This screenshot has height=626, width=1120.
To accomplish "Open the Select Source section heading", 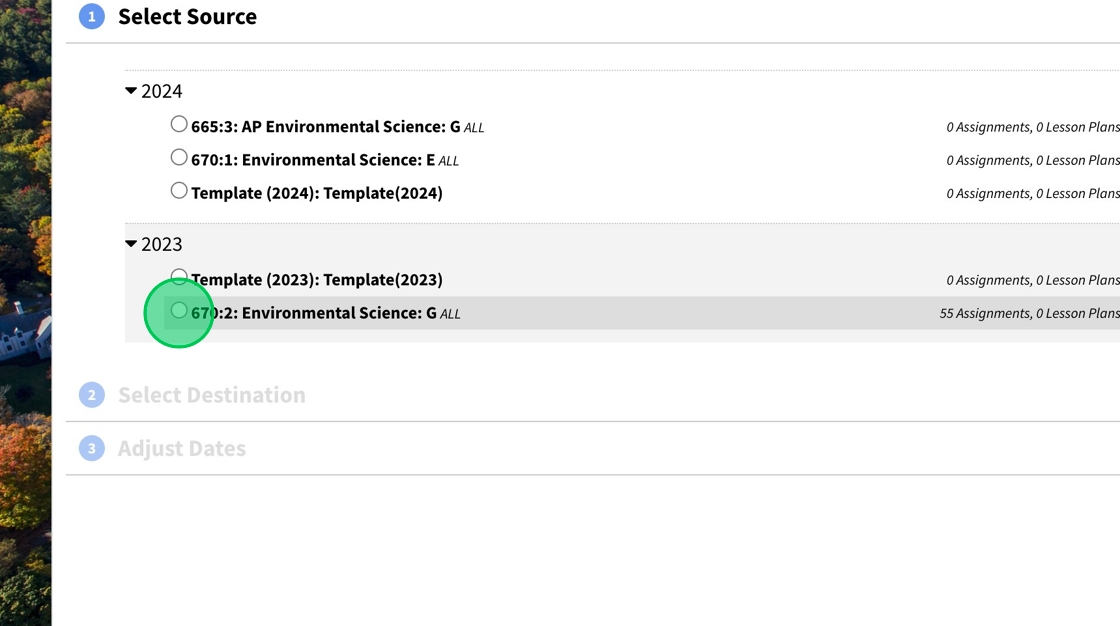I will (x=187, y=16).
